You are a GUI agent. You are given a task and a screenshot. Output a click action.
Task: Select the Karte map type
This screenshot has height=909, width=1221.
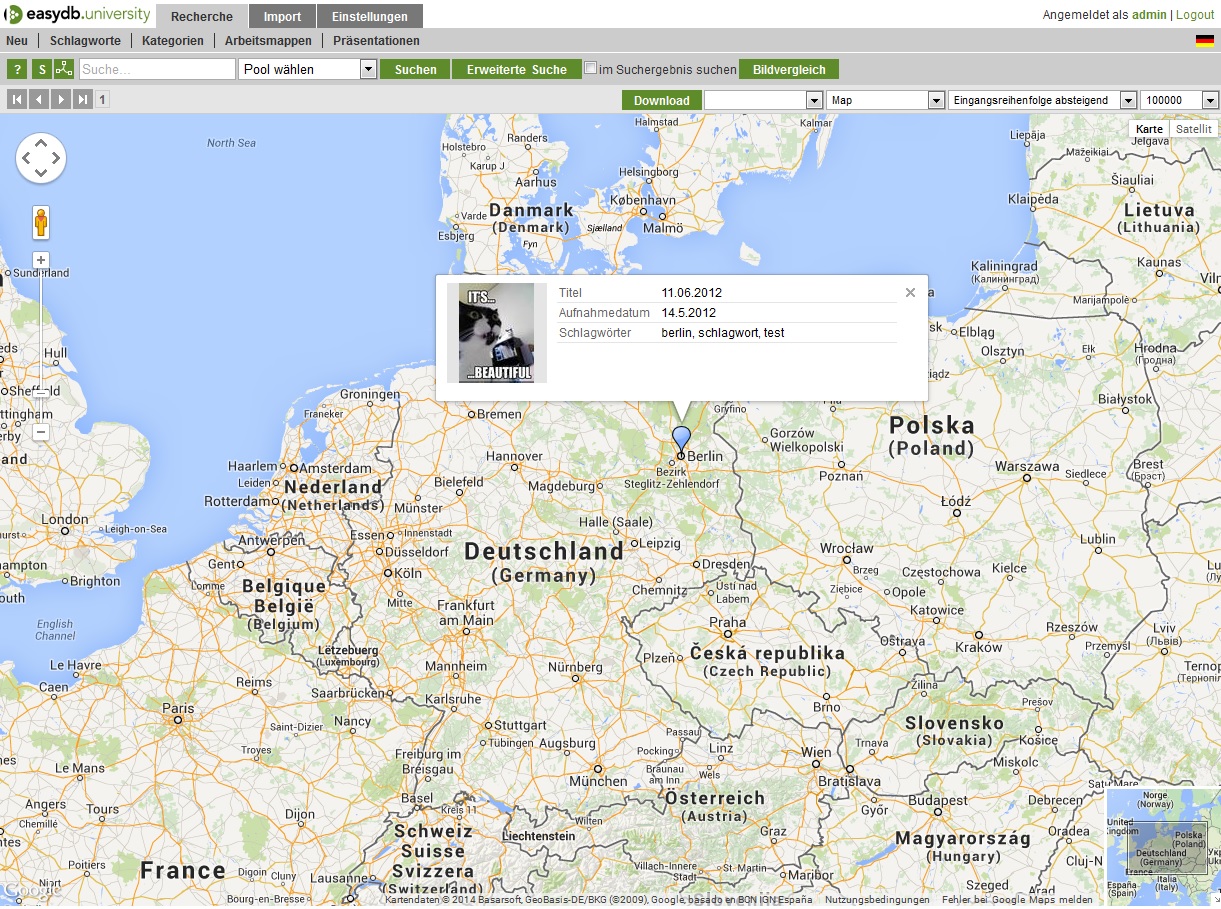point(1149,129)
